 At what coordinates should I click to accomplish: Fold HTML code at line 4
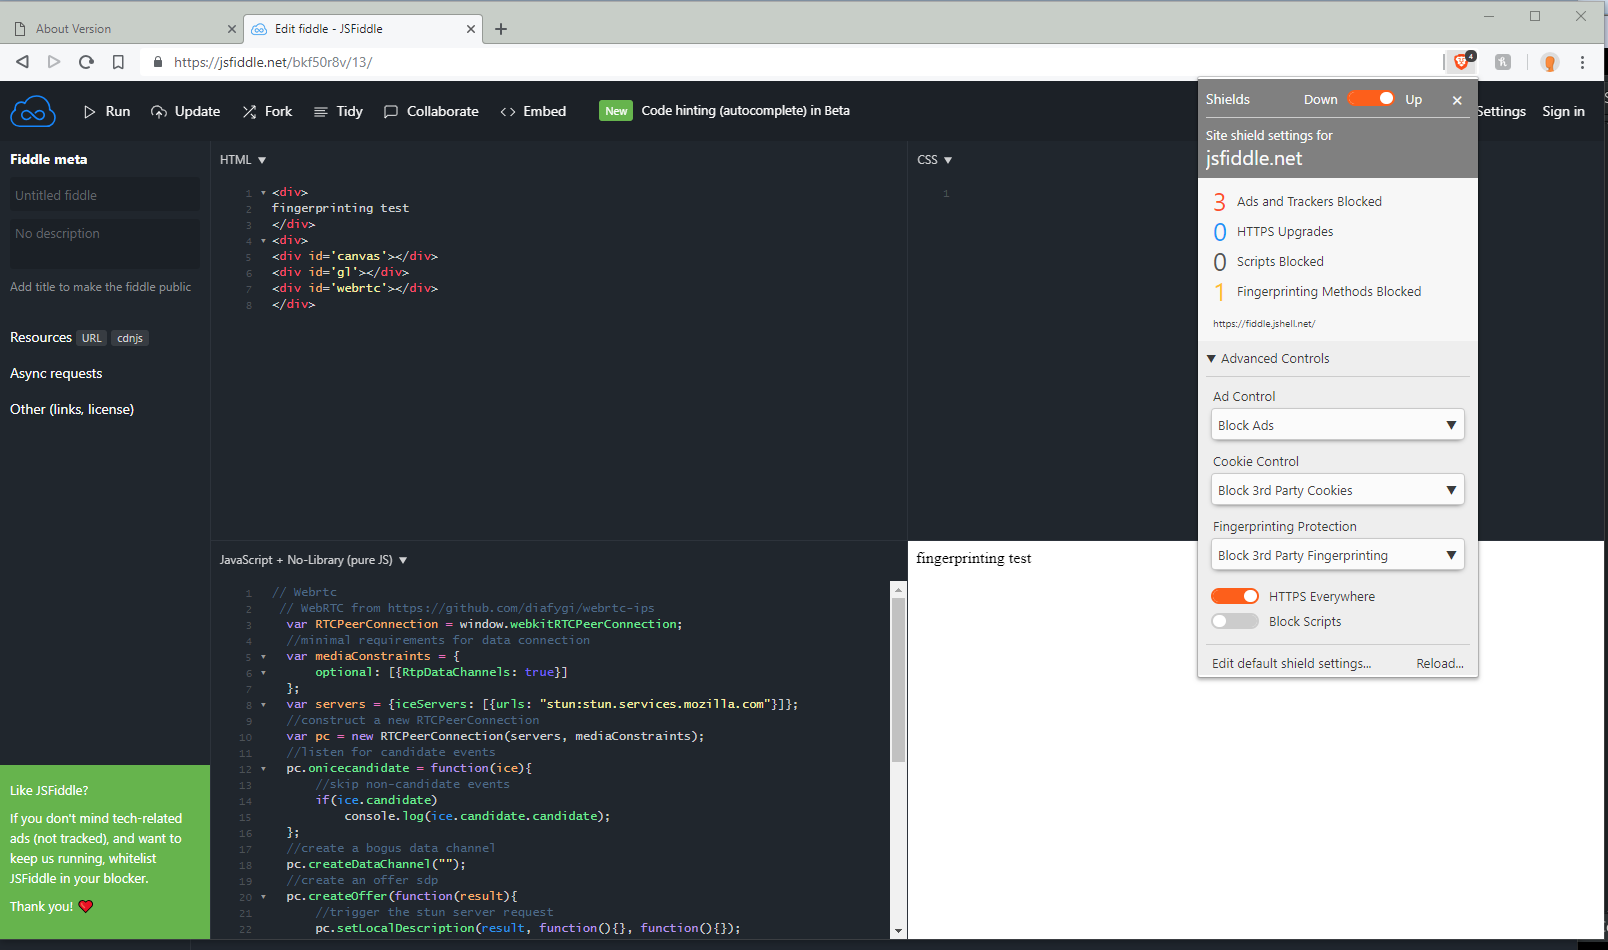click(263, 241)
